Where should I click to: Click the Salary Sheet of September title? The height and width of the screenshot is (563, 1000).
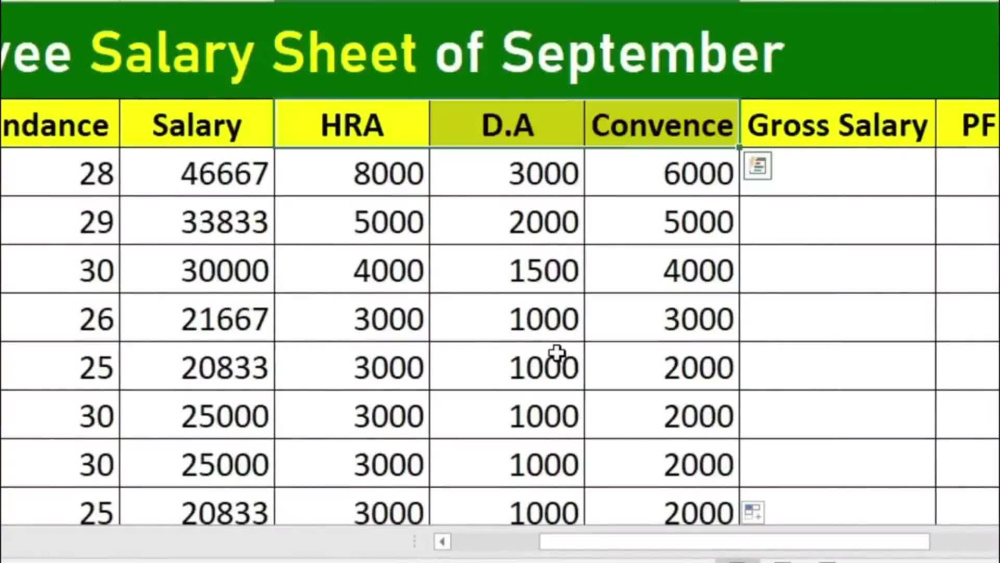[x=437, y=52]
